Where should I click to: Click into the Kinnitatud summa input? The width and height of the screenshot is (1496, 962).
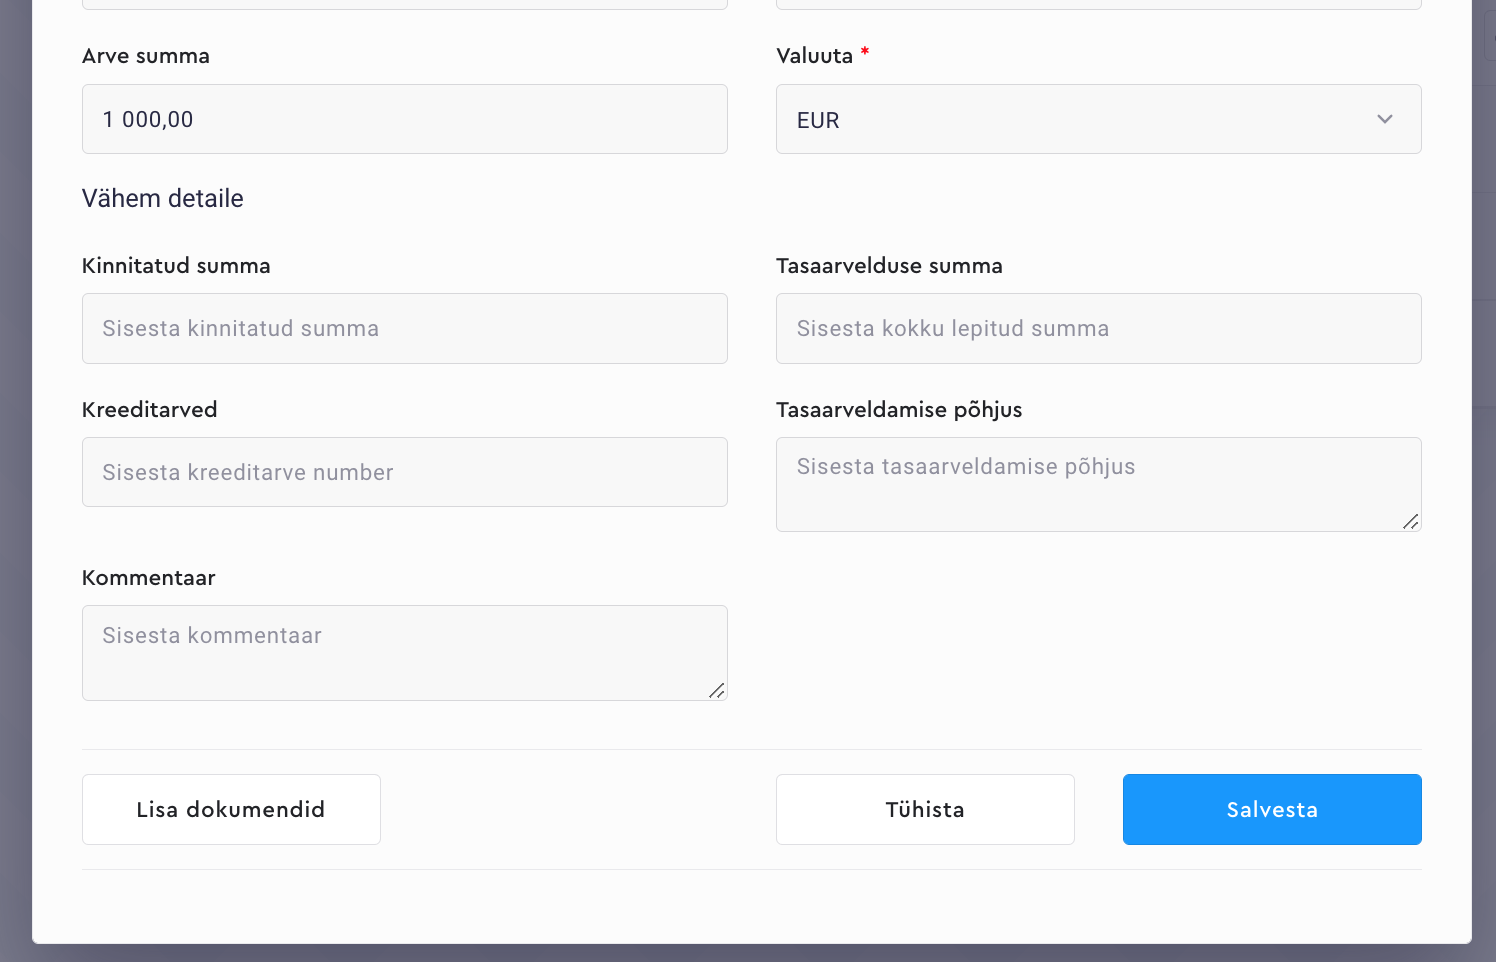click(404, 328)
